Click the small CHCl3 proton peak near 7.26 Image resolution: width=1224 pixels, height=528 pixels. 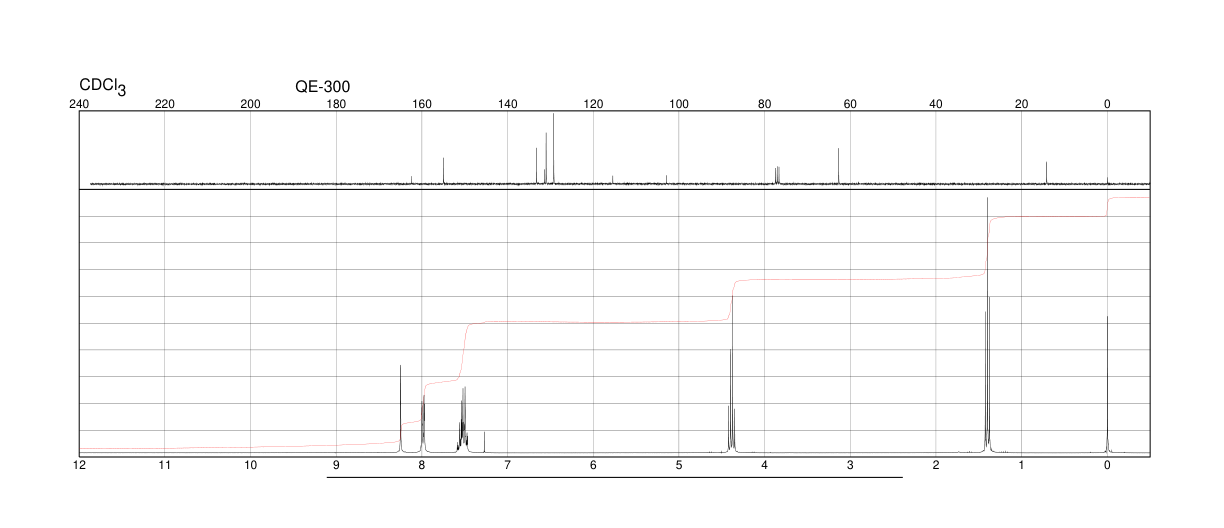485,443
